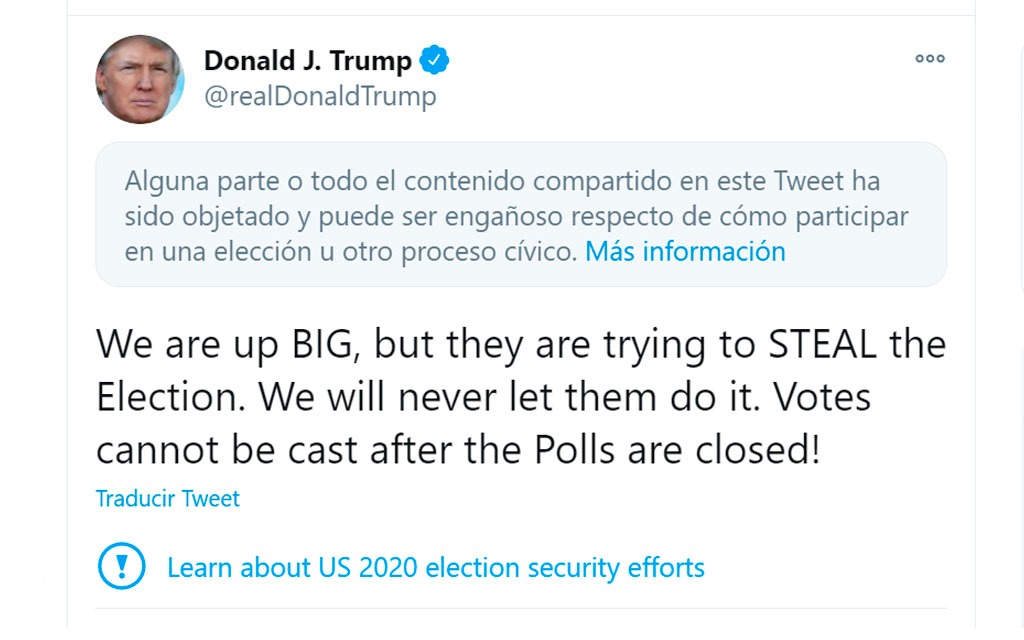1024x640 pixels.
Task: Click the circled exclamation mark icon
Action: coord(122,567)
